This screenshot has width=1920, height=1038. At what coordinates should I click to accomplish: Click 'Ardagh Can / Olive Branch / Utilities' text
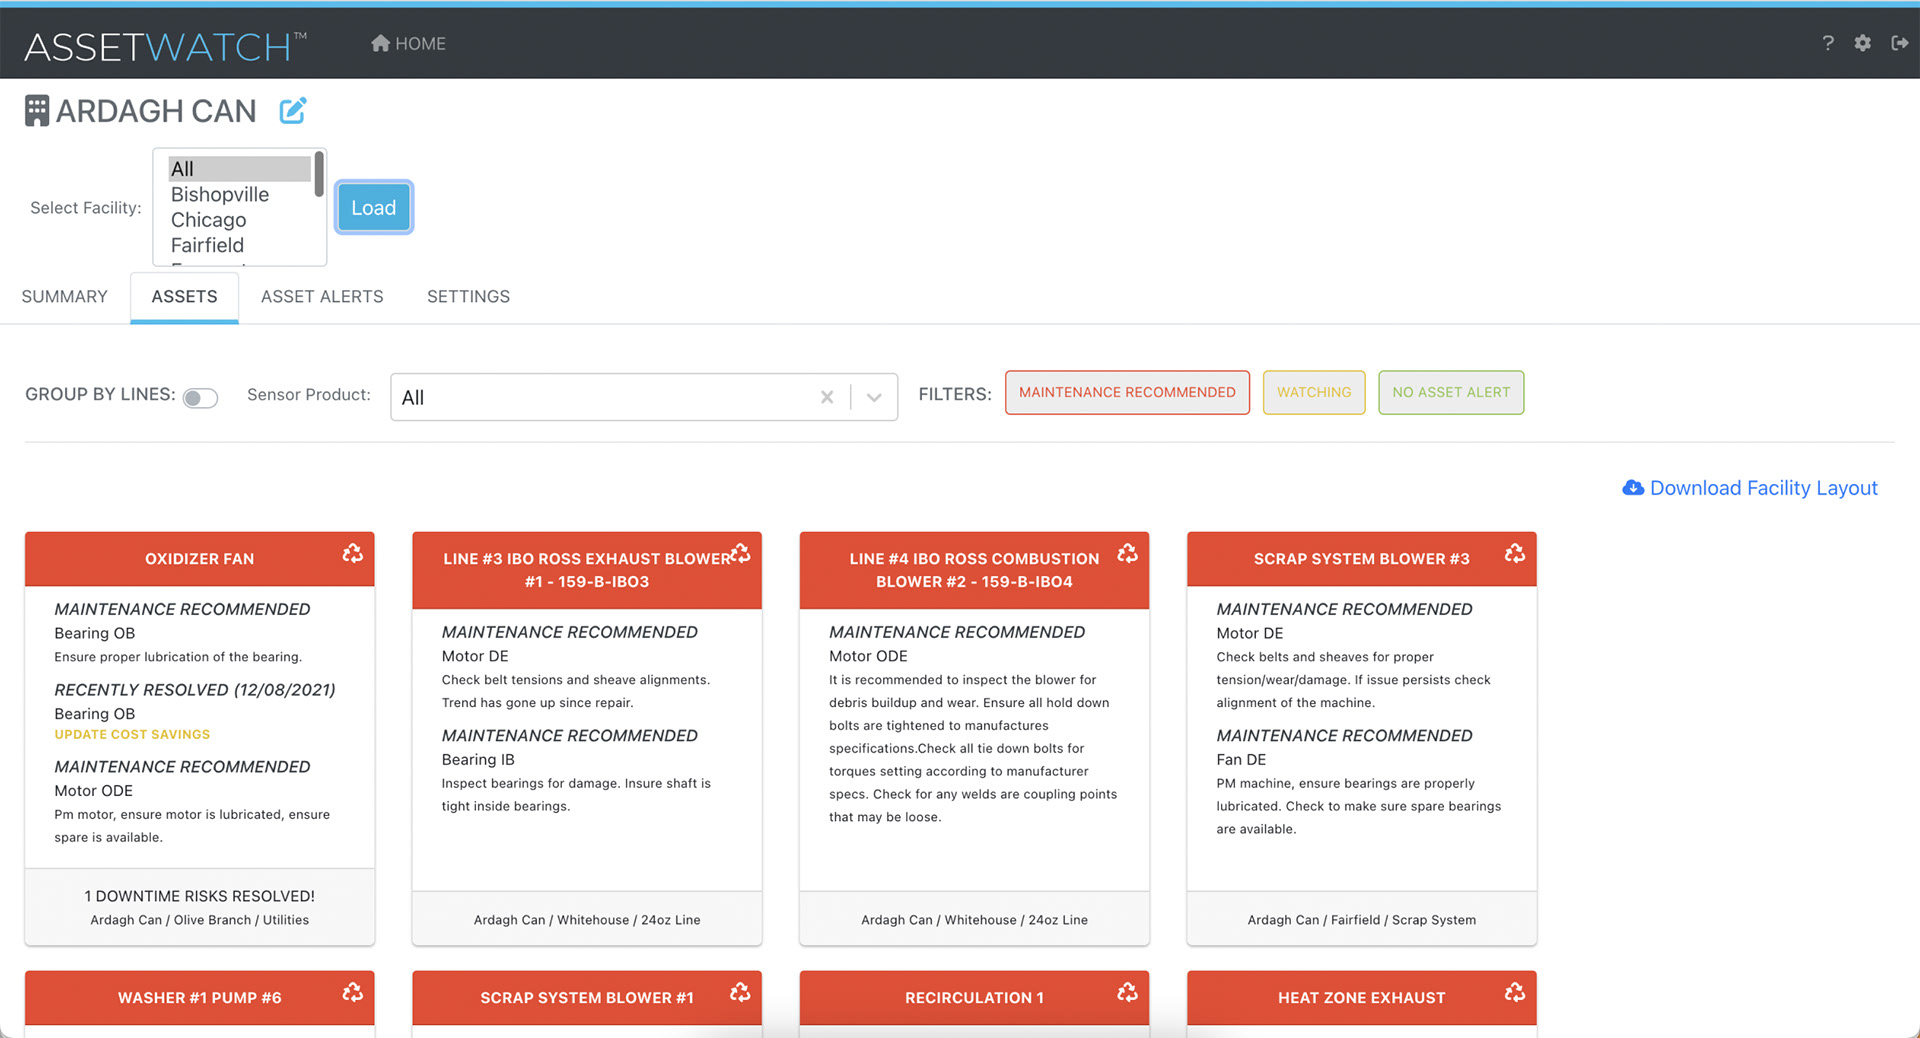(199, 920)
